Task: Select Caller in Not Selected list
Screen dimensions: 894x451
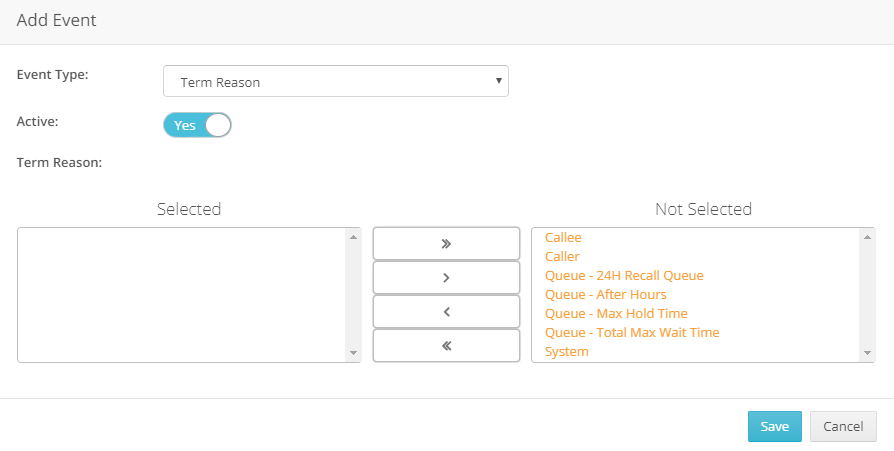Action: coord(562,257)
